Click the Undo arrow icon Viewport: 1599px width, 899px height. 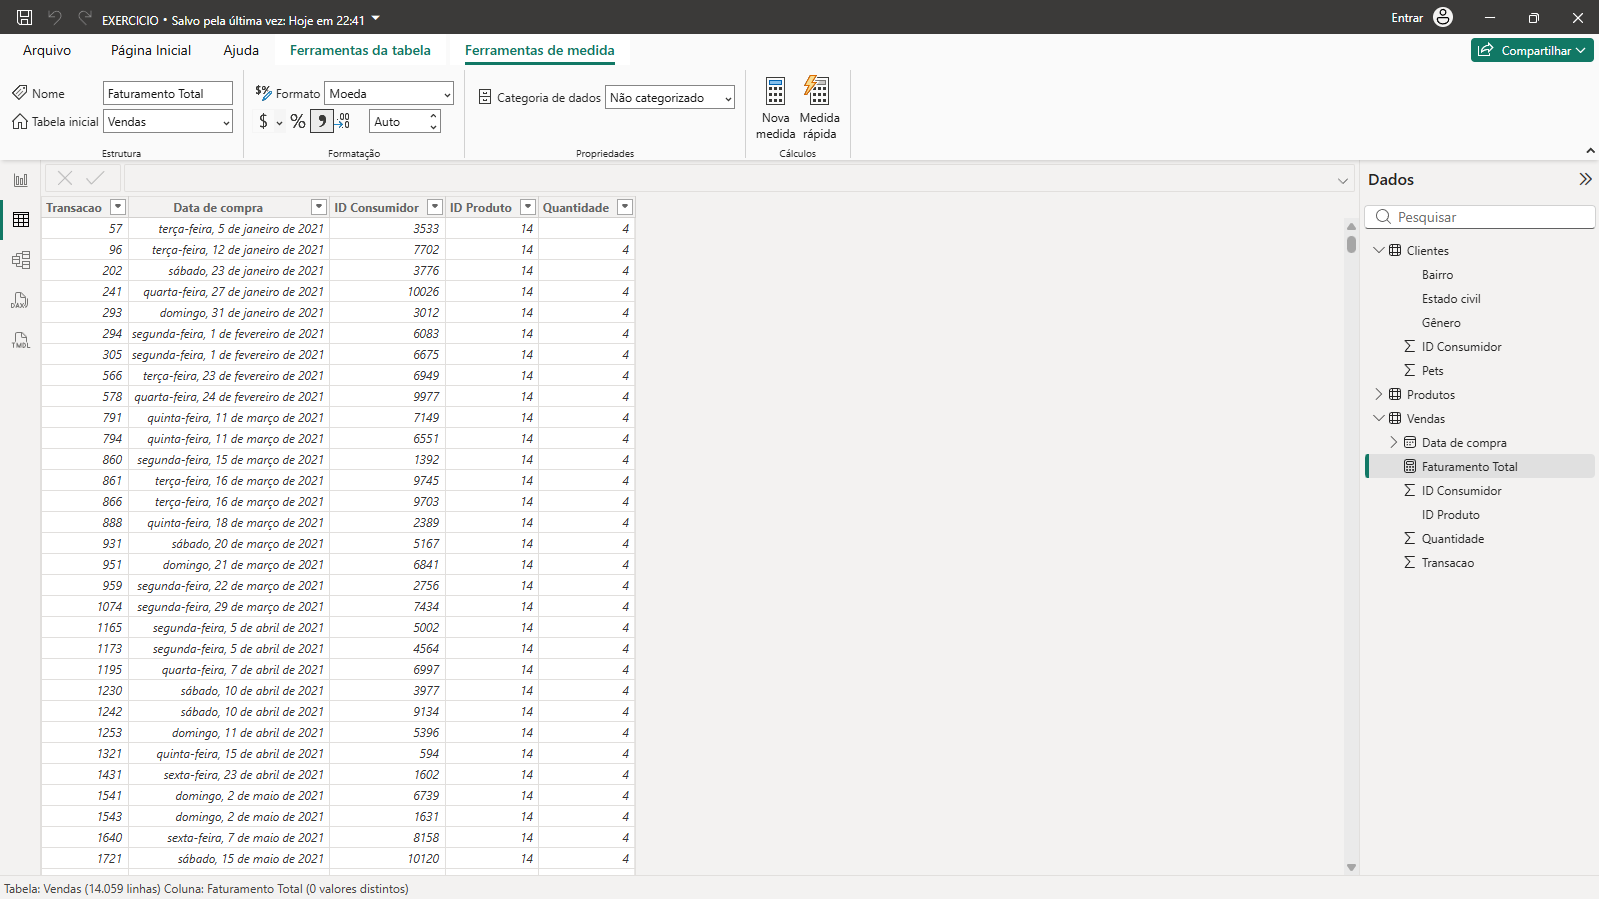(55, 17)
